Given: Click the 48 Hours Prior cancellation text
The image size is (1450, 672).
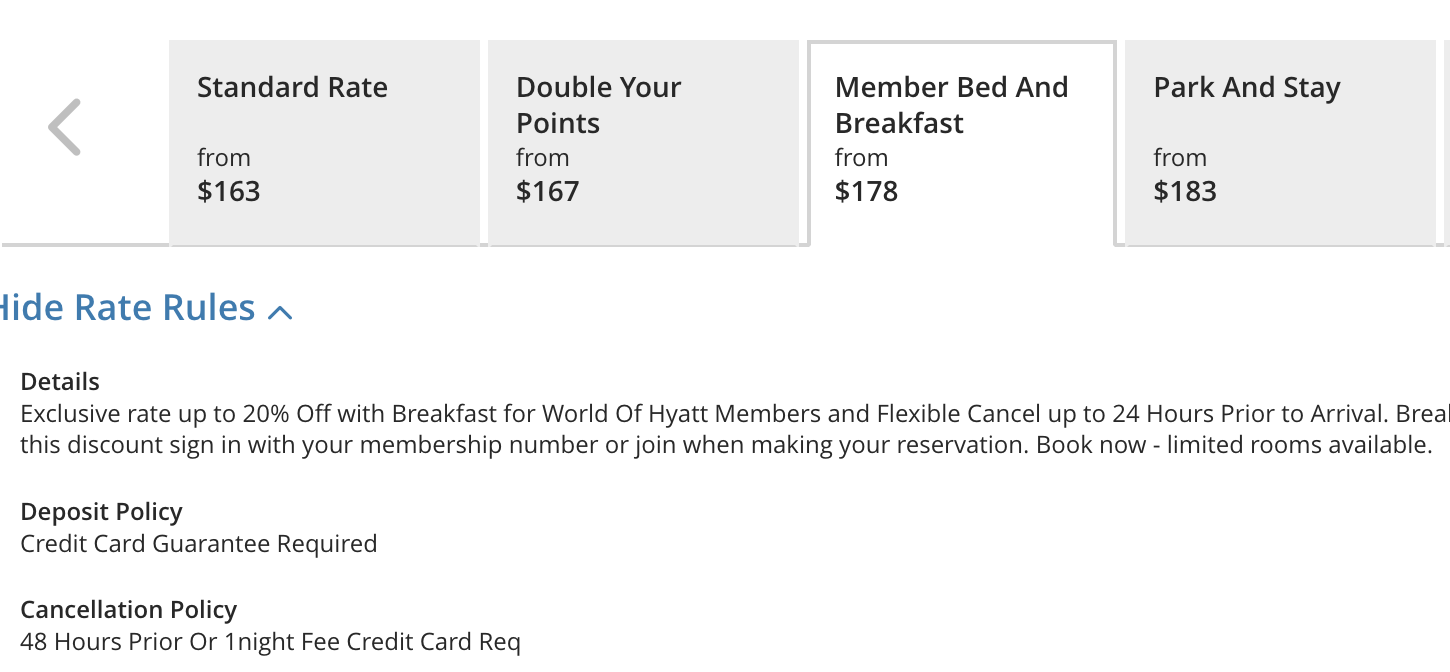Looking at the screenshot, I should point(271,641).
